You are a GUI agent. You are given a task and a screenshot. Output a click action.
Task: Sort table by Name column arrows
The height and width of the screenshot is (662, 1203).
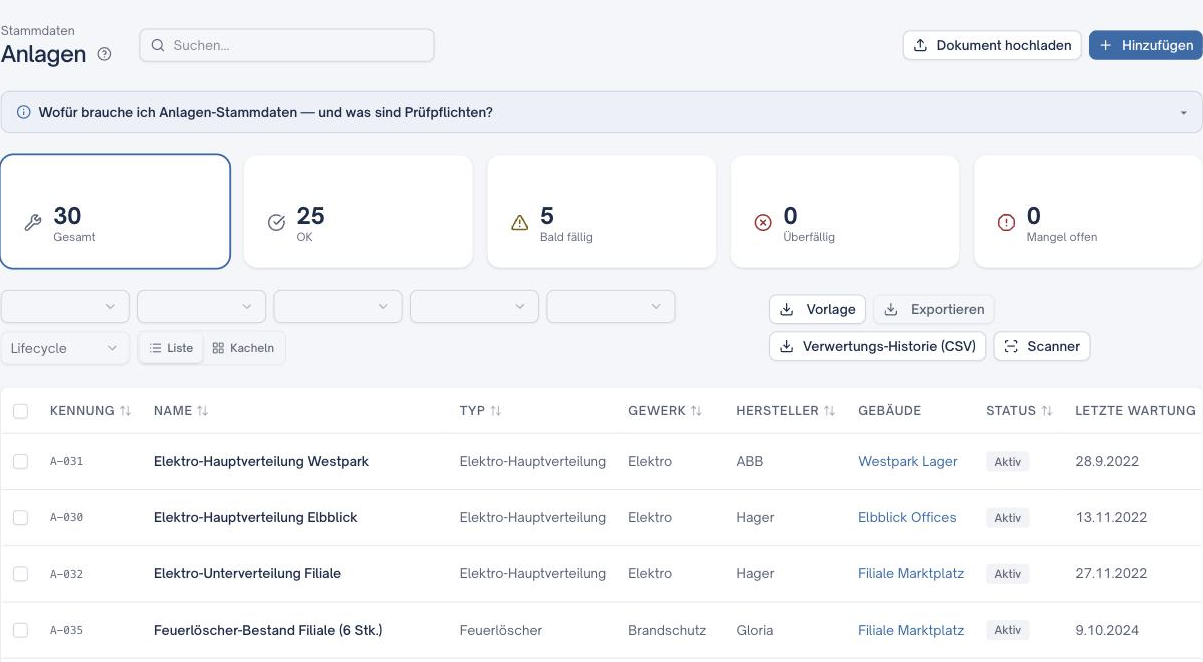tap(202, 411)
